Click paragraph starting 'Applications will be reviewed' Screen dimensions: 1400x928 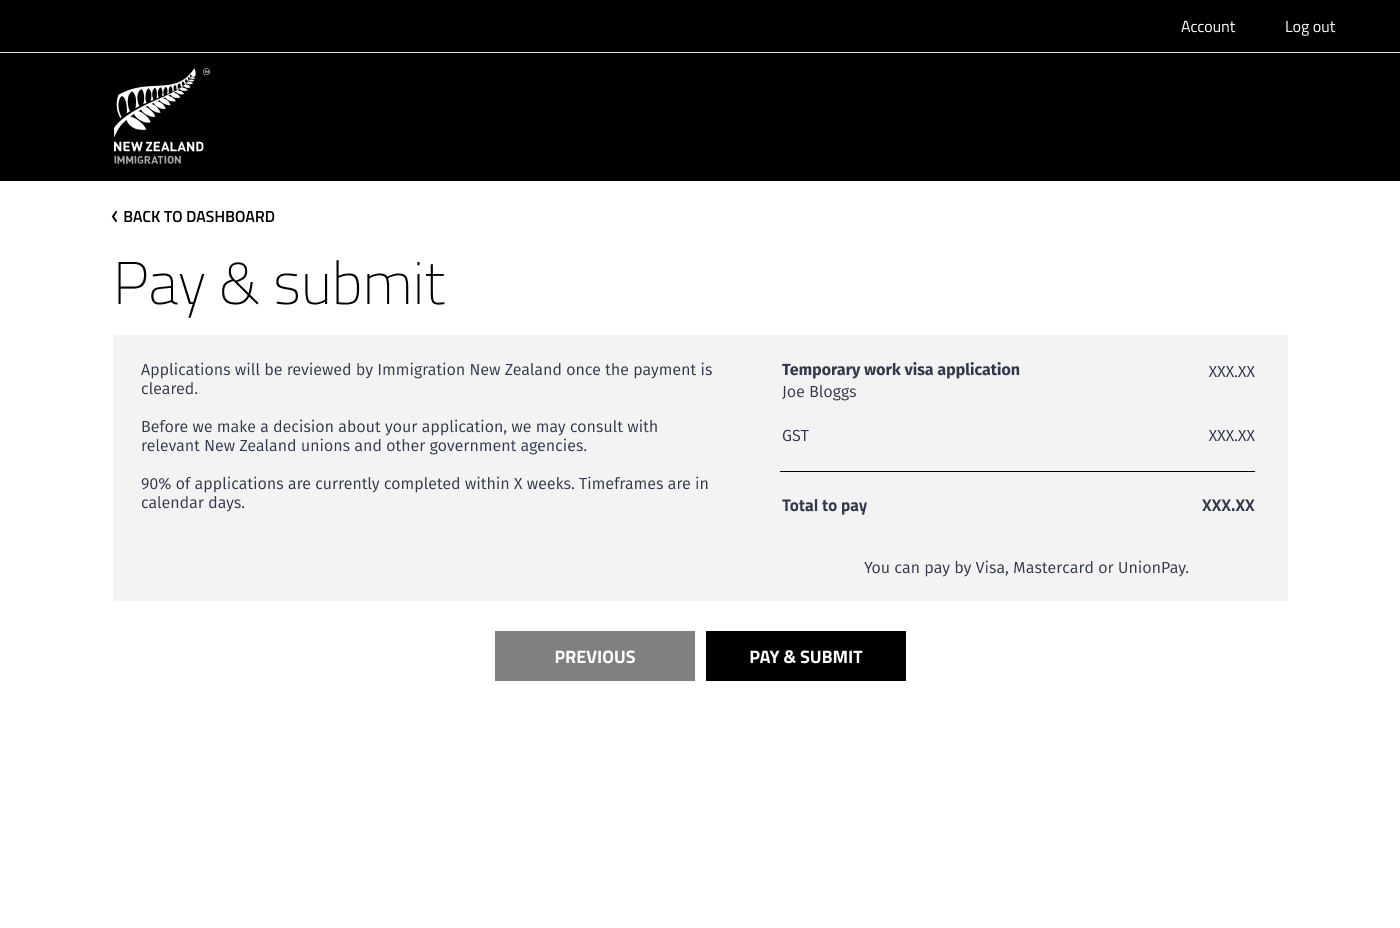click(x=426, y=379)
